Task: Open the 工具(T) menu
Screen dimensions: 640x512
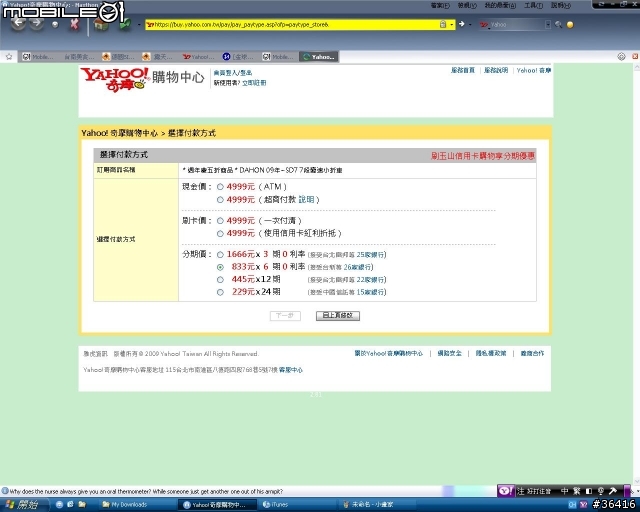Action: pos(533,5)
